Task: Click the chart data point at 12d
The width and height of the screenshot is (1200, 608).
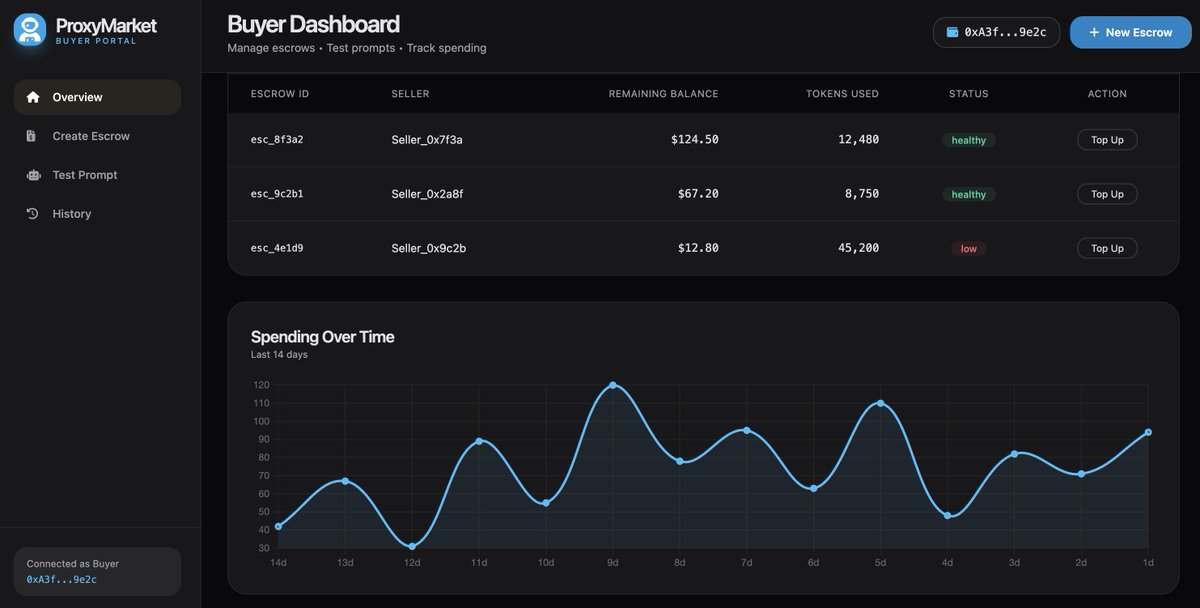Action: tap(412, 546)
